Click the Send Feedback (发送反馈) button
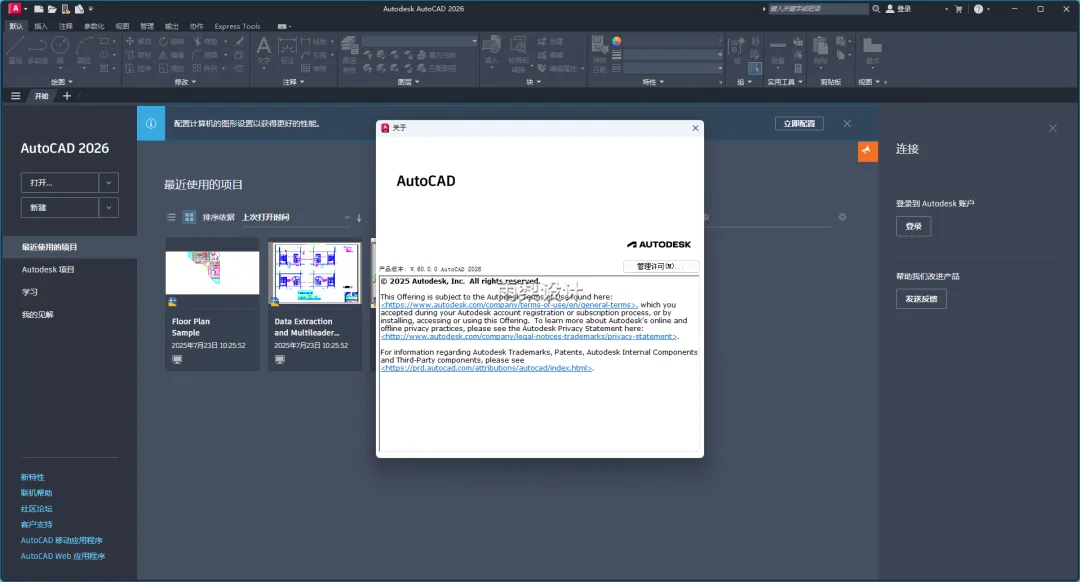 coord(921,299)
